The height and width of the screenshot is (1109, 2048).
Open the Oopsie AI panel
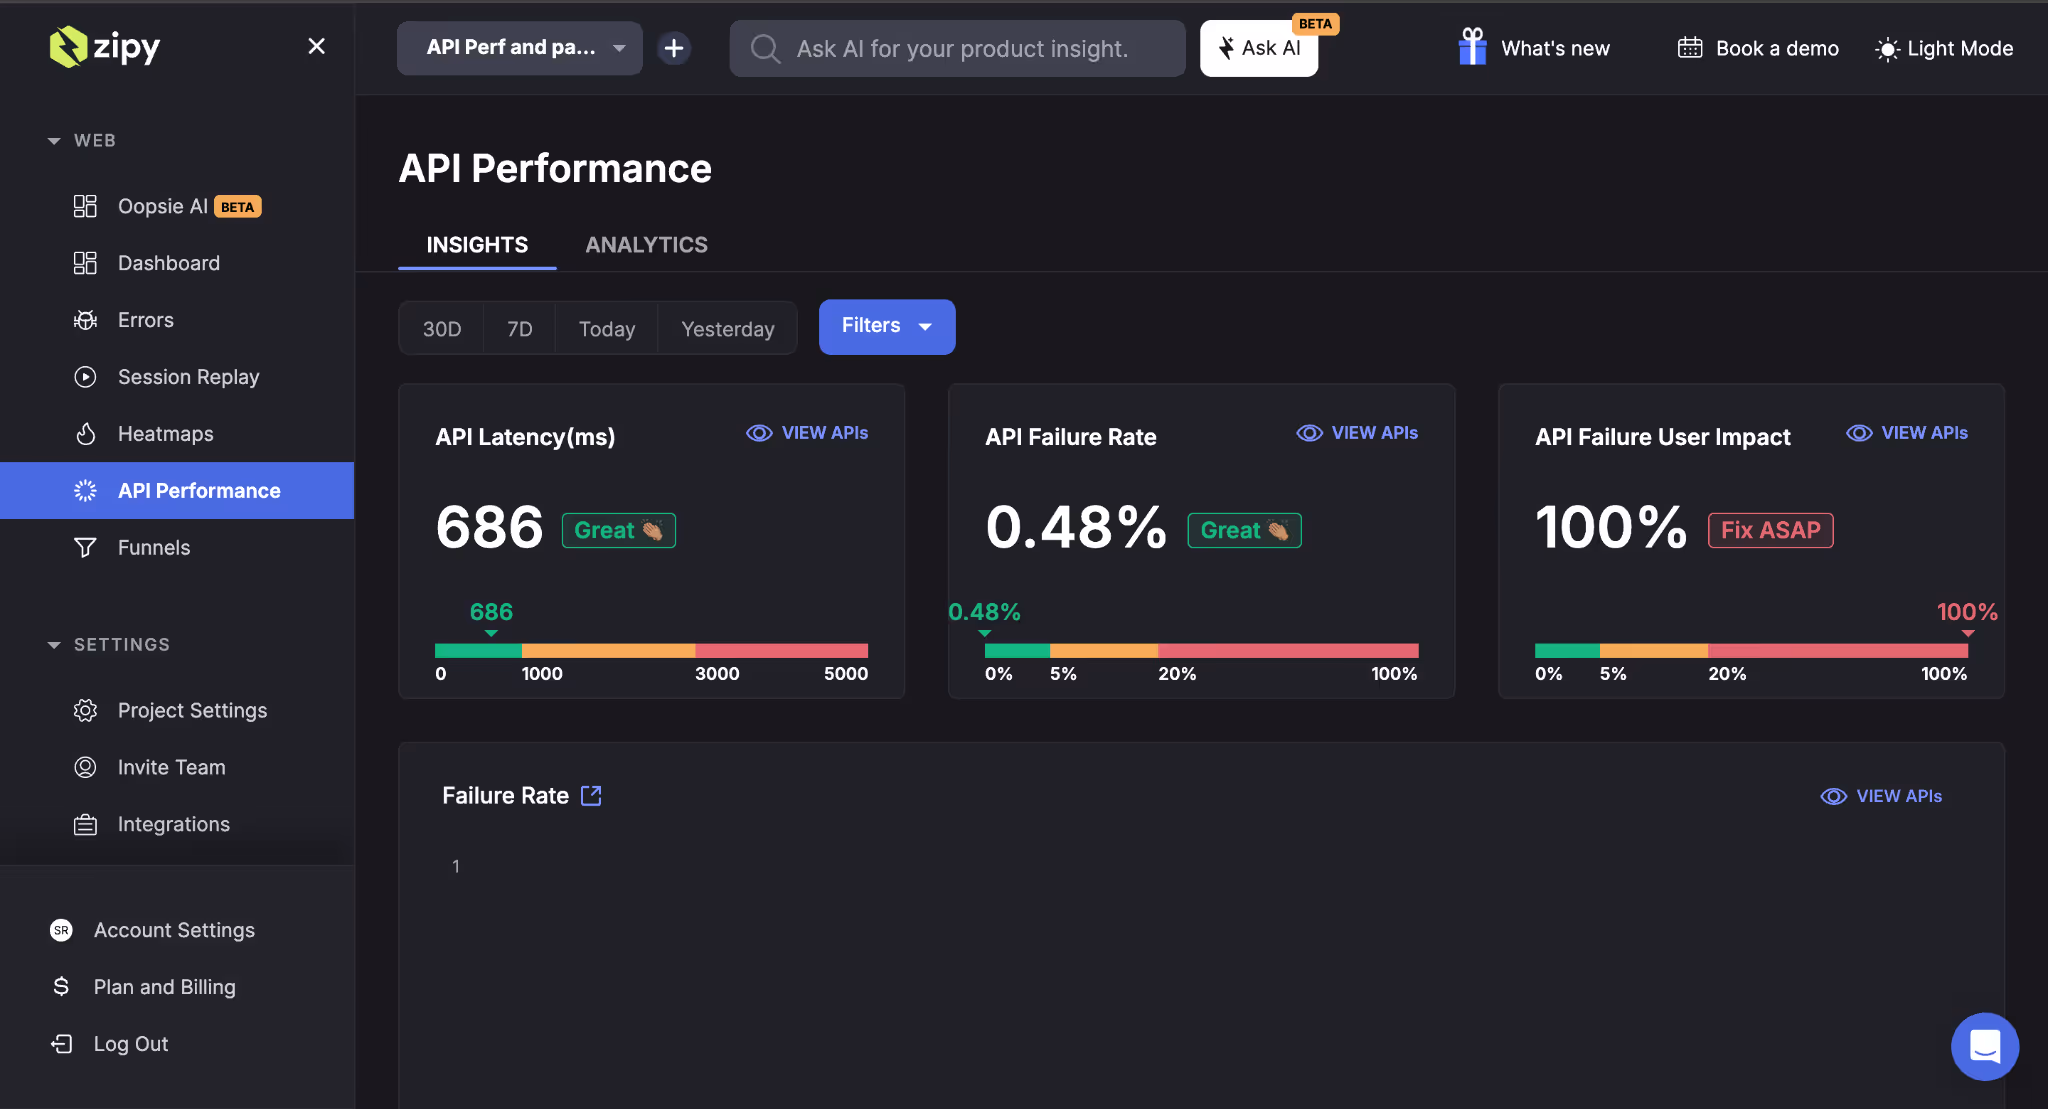click(163, 206)
